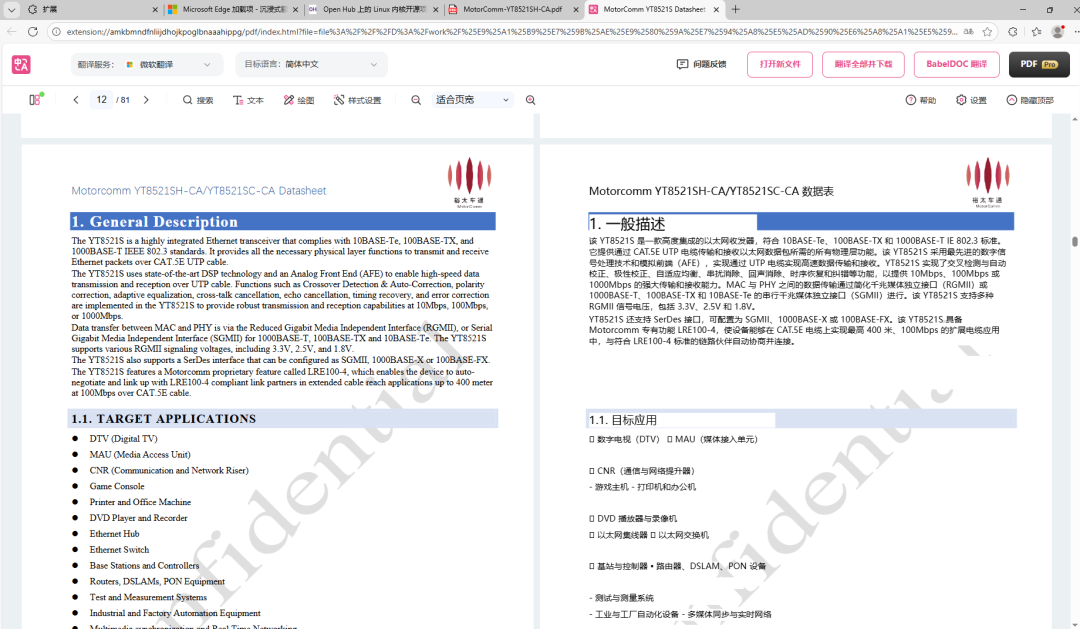Click the Game Console bullet

pos(117,486)
